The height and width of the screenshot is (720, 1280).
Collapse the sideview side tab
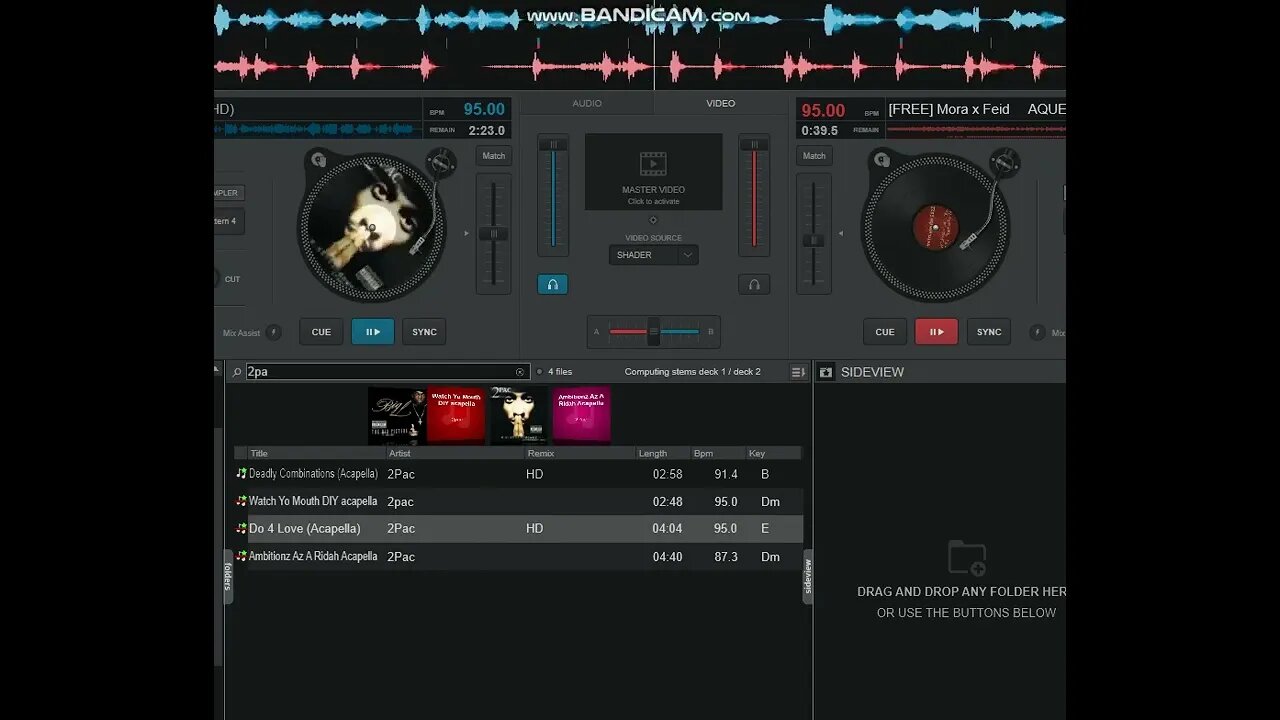808,576
